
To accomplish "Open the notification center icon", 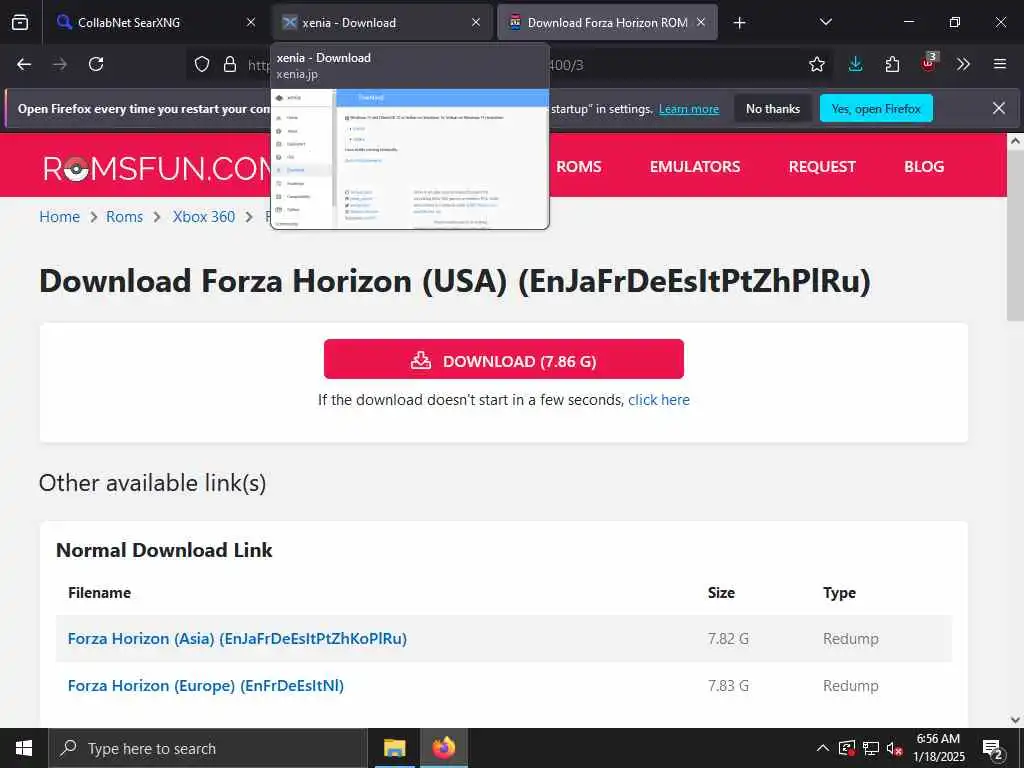I will [994, 750].
